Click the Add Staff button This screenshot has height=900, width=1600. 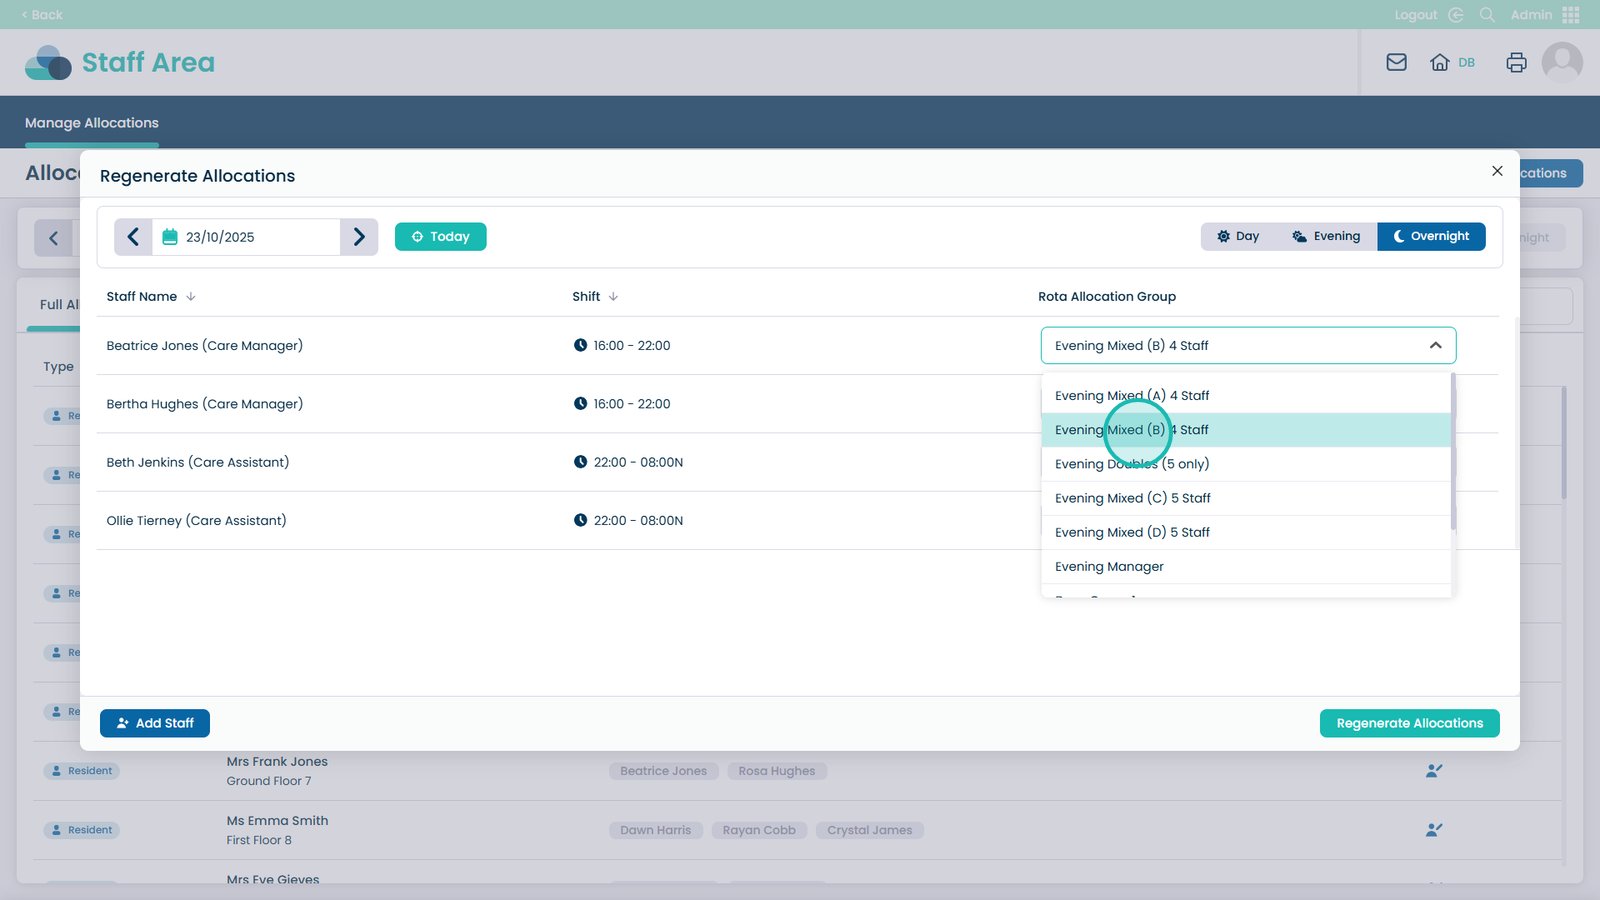click(x=155, y=723)
